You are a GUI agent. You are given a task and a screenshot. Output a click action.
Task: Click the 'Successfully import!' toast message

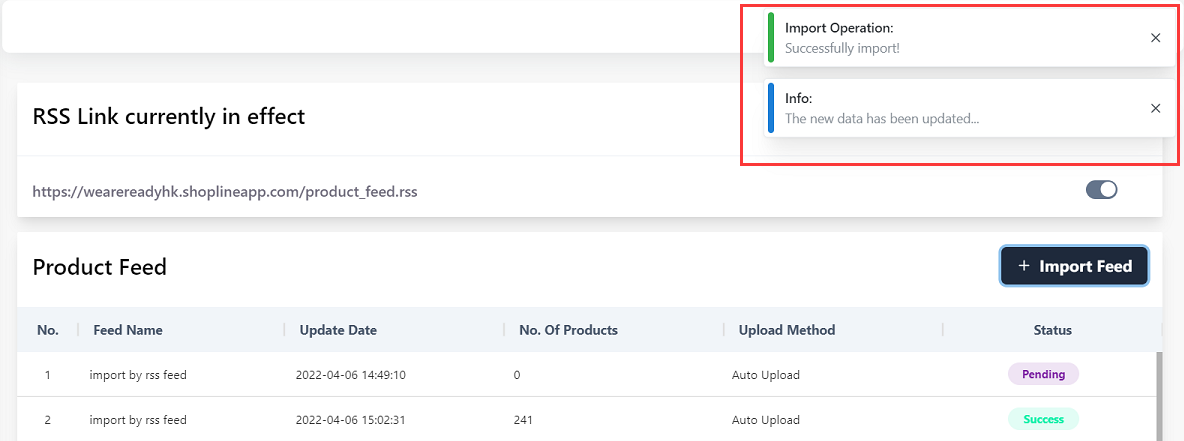click(842, 48)
